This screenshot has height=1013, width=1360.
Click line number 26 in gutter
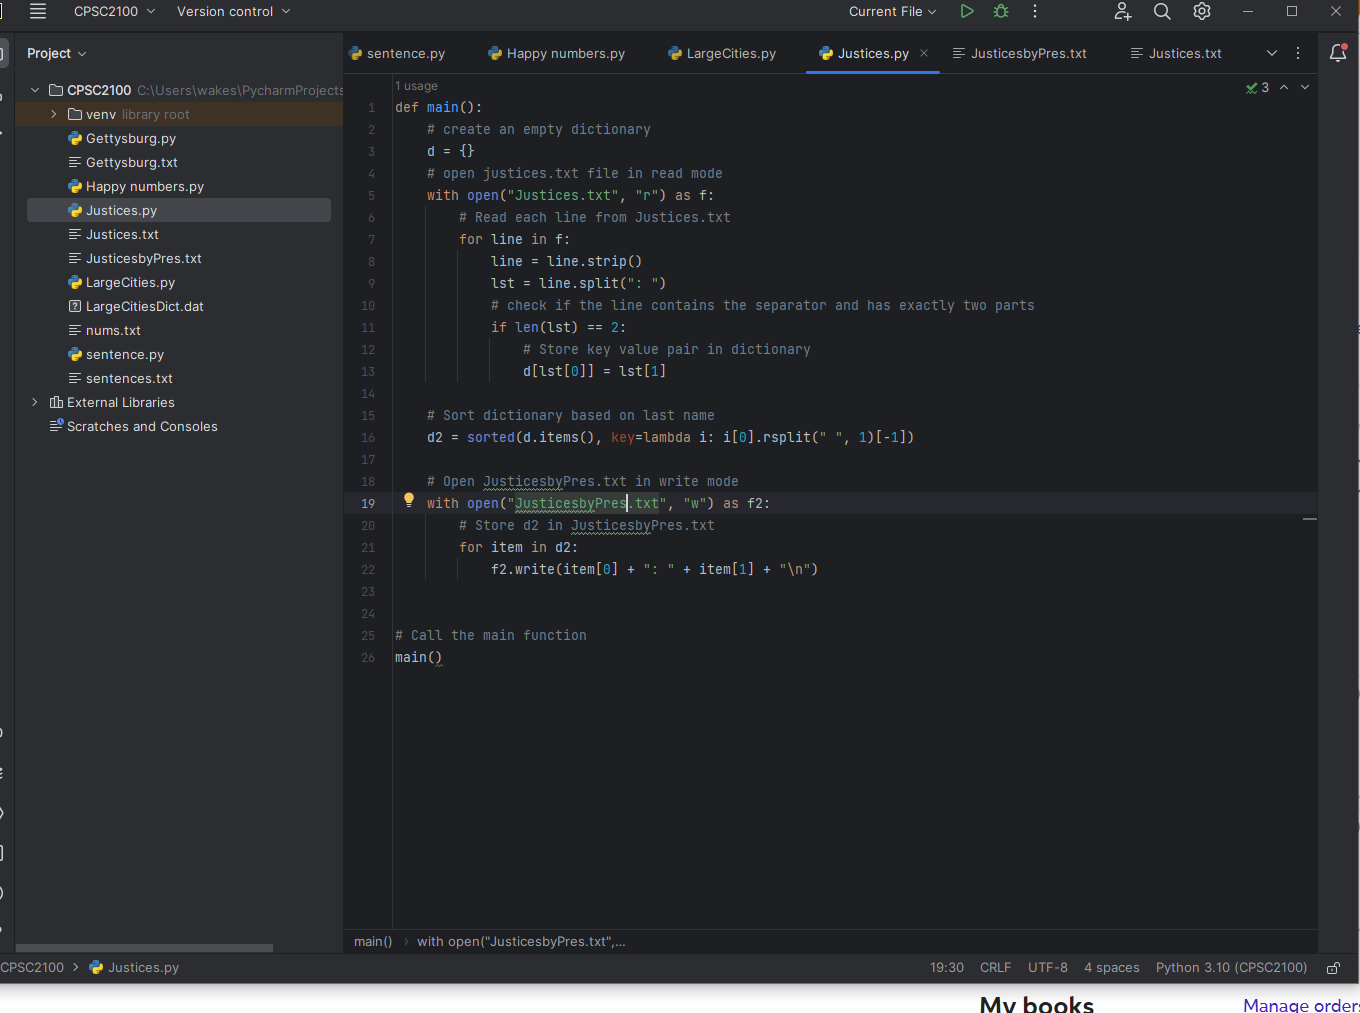pos(368,657)
